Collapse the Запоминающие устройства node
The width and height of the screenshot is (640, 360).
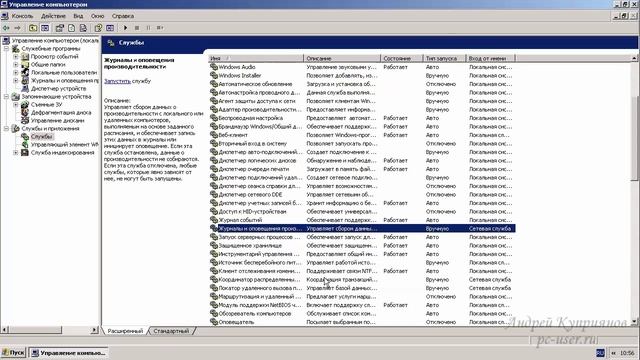[x=7, y=97]
